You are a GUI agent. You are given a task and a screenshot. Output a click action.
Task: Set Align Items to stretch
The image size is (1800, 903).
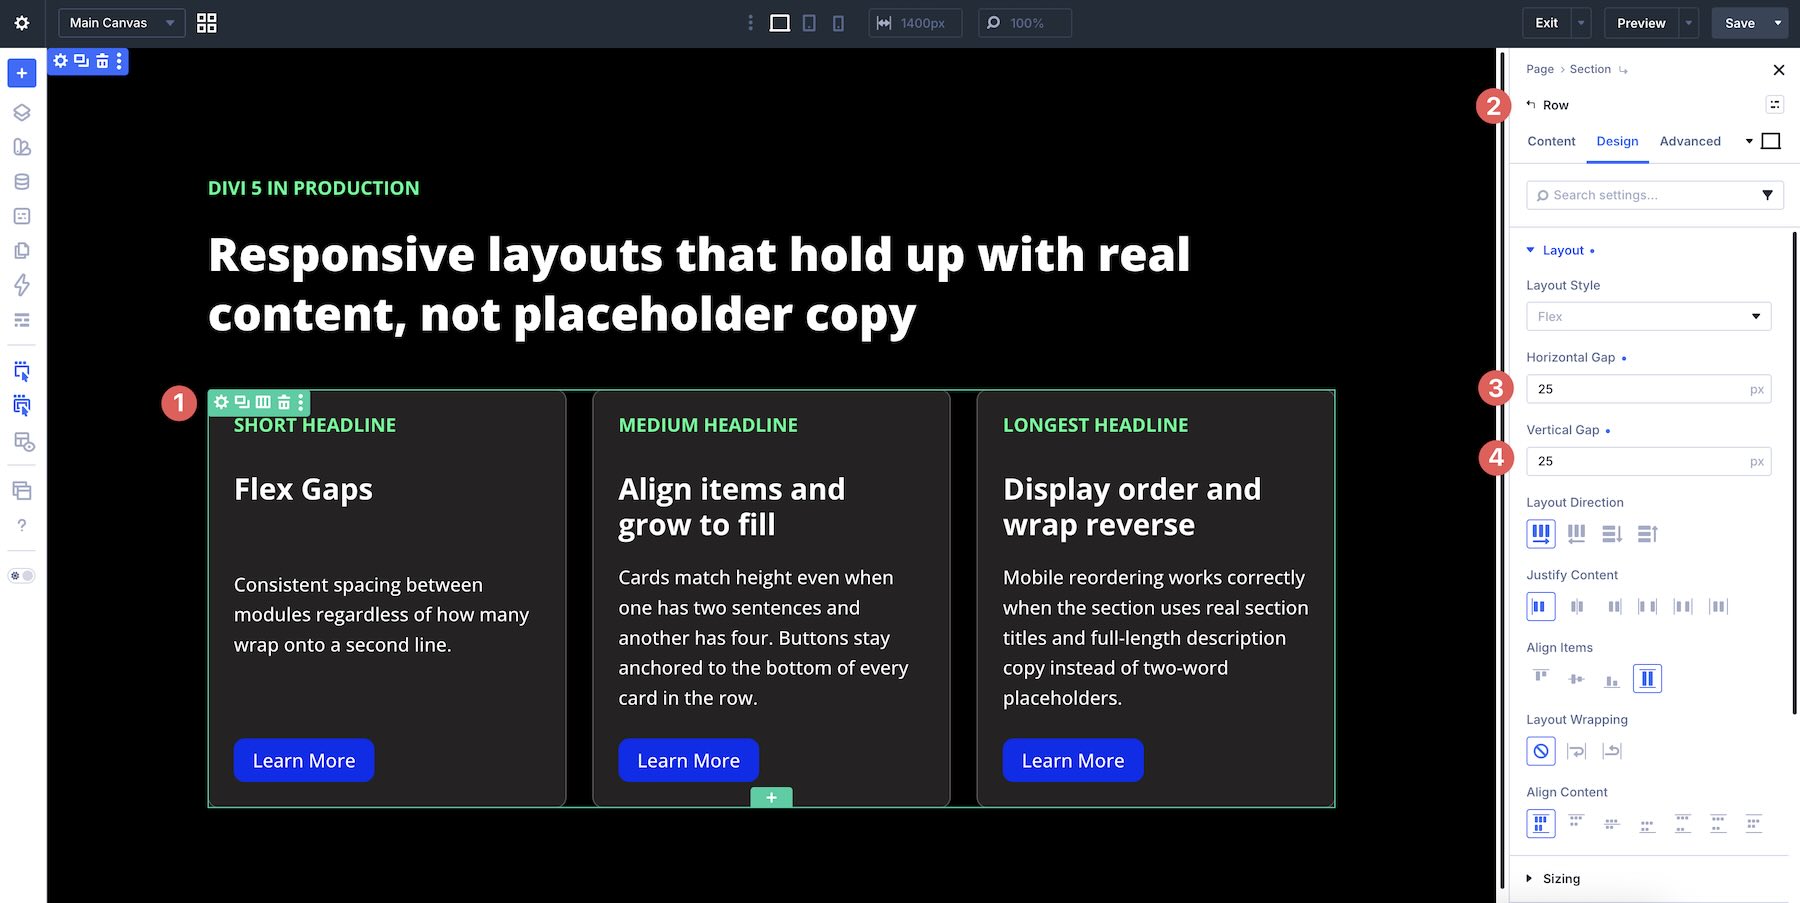[1647, 679]
